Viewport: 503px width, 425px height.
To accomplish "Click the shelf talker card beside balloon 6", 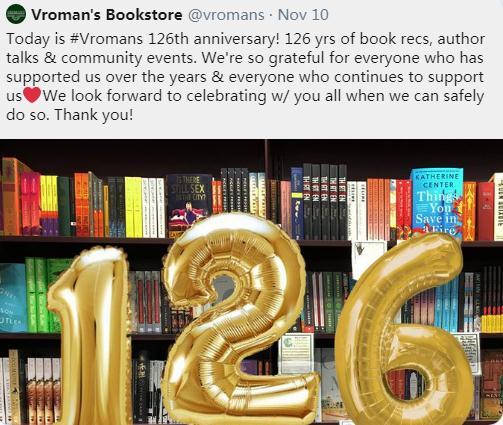I will (x=469, y=353).
